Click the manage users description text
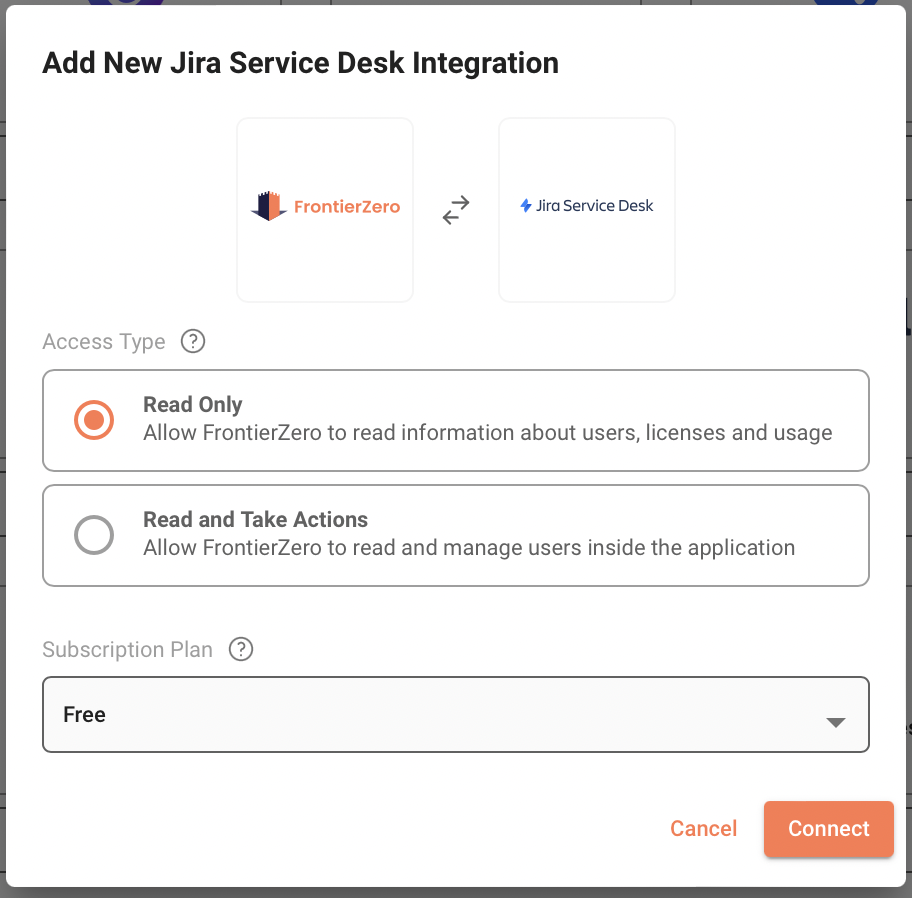The width and height of the screenshot is (912, 898). (x=468, y=548)
